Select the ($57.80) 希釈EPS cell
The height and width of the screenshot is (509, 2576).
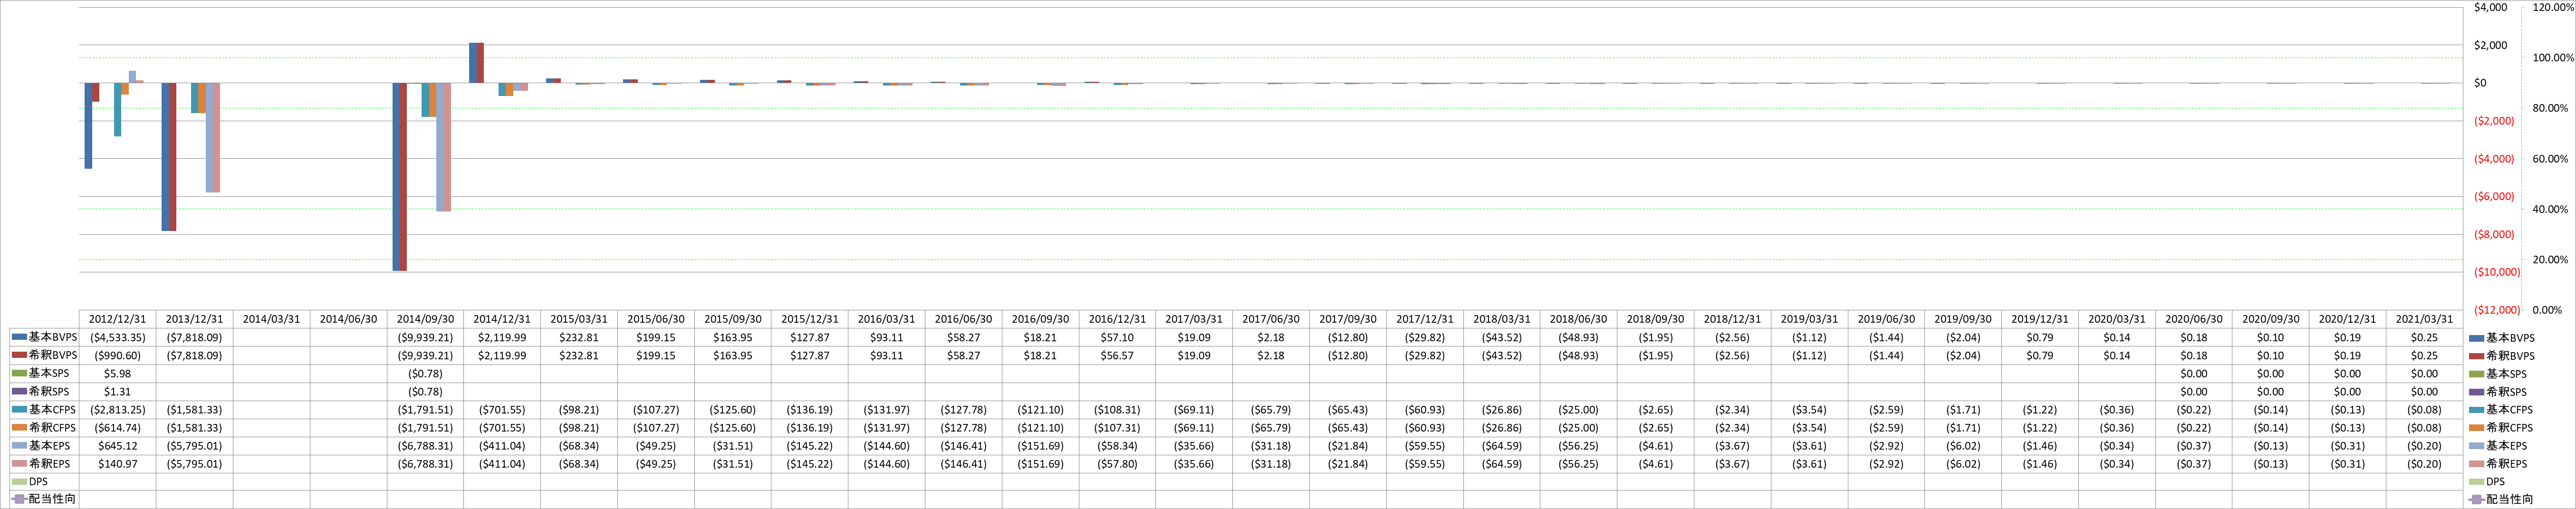coord(1118,464)
